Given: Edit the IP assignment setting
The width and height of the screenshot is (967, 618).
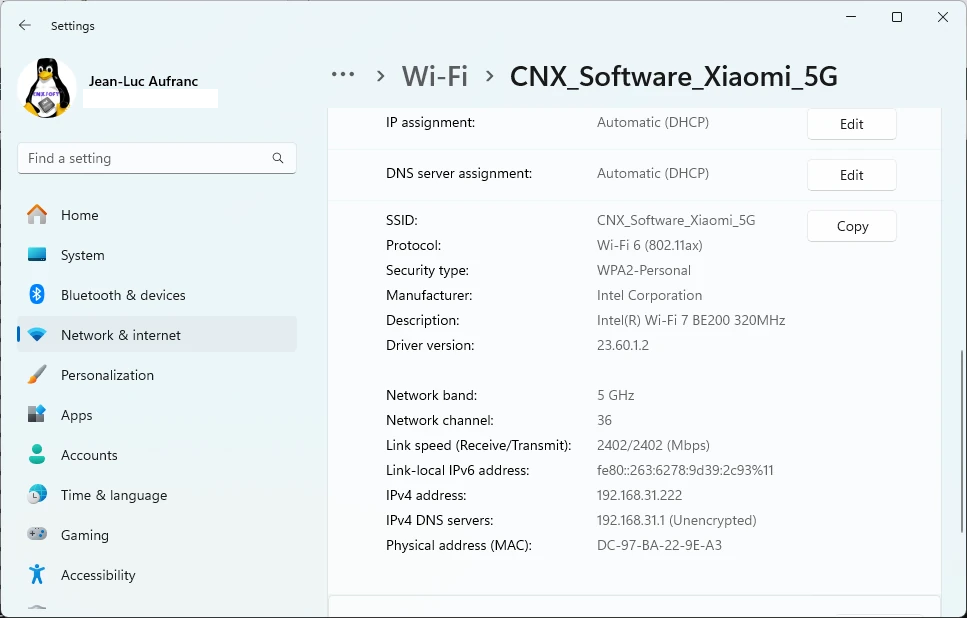Looking at the screenshot, I should click(852, 124).
